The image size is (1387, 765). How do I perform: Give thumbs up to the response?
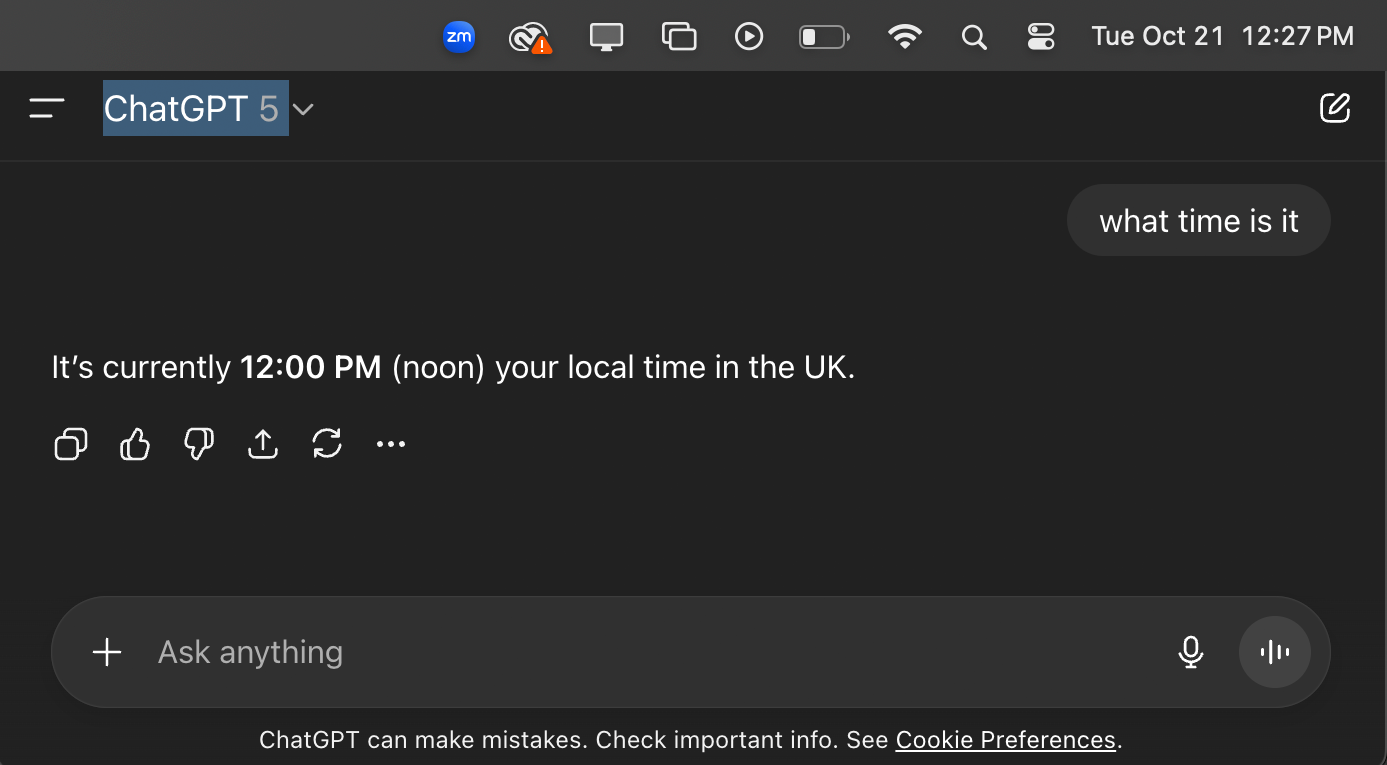click(135, 444)
